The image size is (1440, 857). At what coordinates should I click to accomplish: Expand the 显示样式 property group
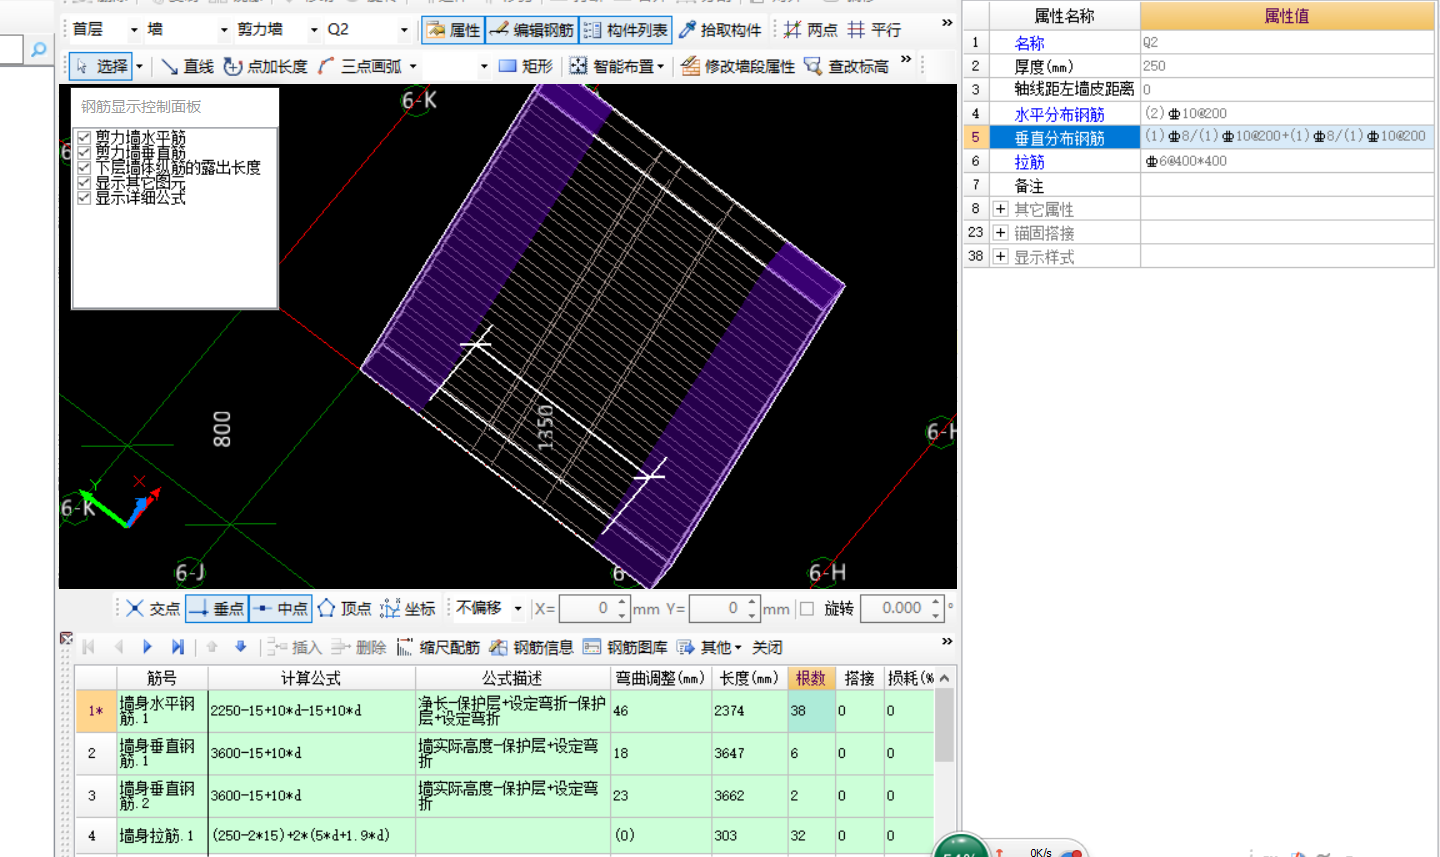tap(1000, 256)
